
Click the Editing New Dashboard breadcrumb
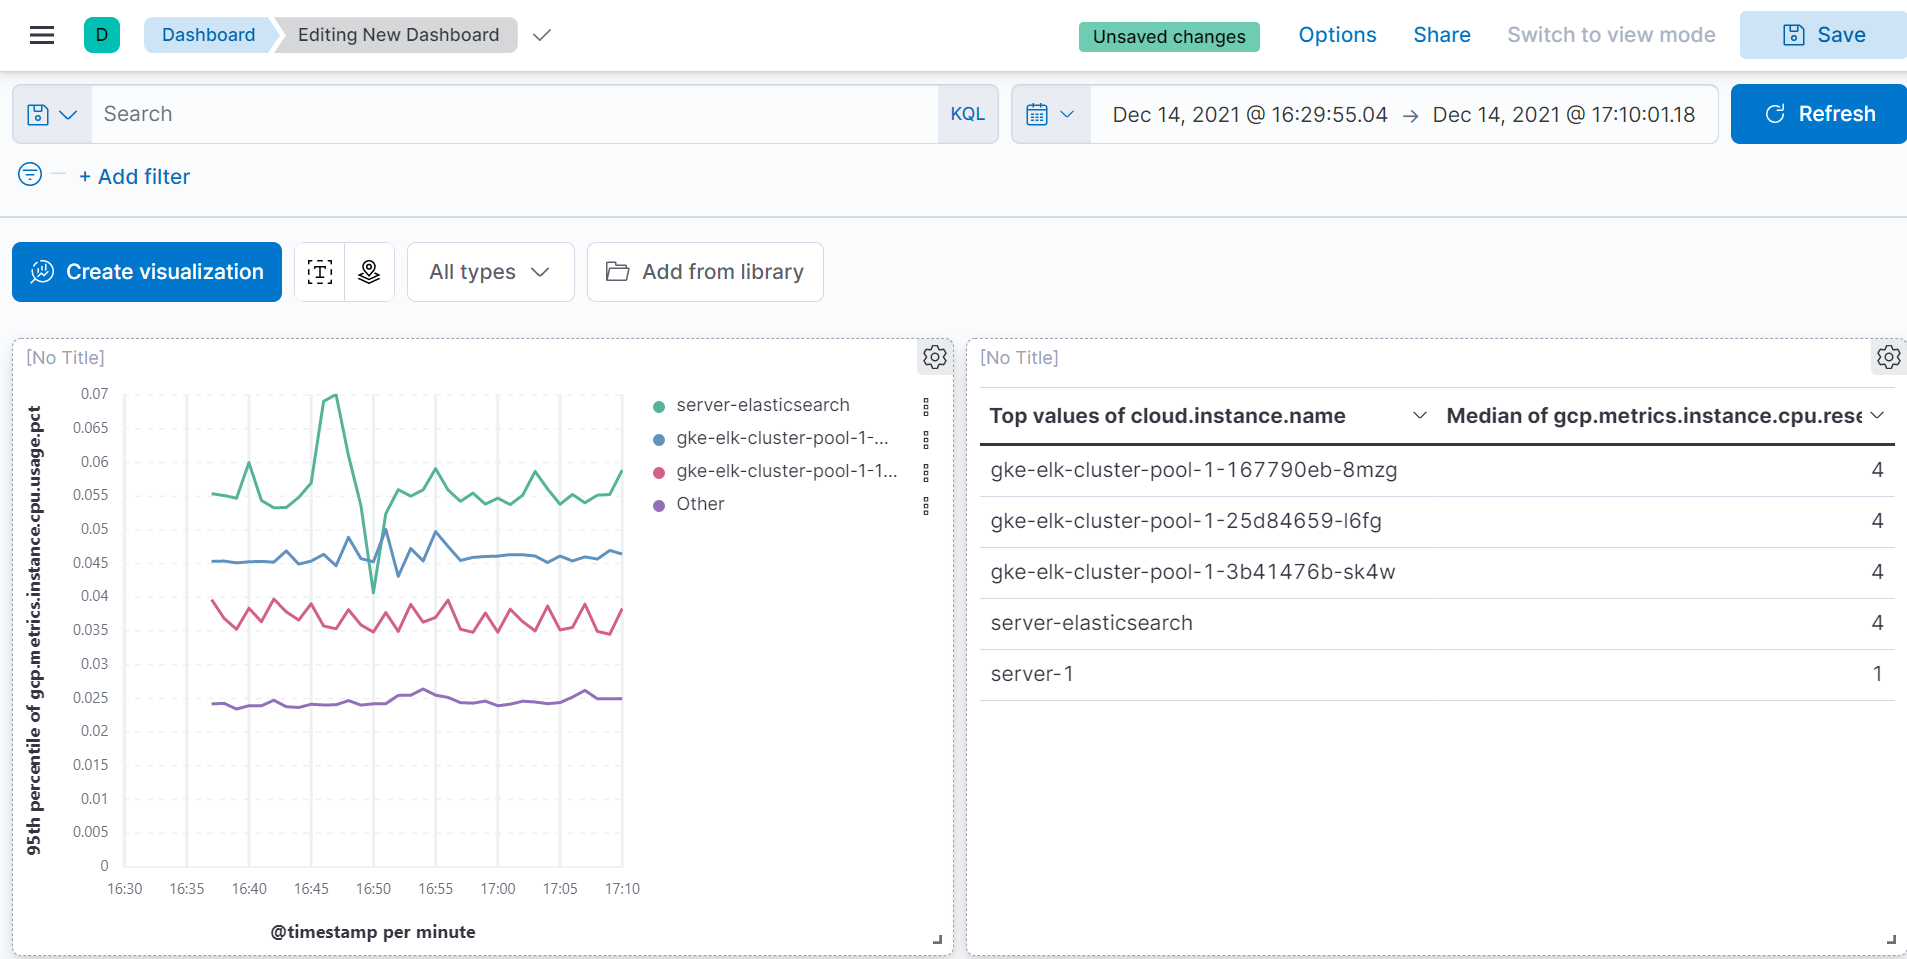coord(398,35)
